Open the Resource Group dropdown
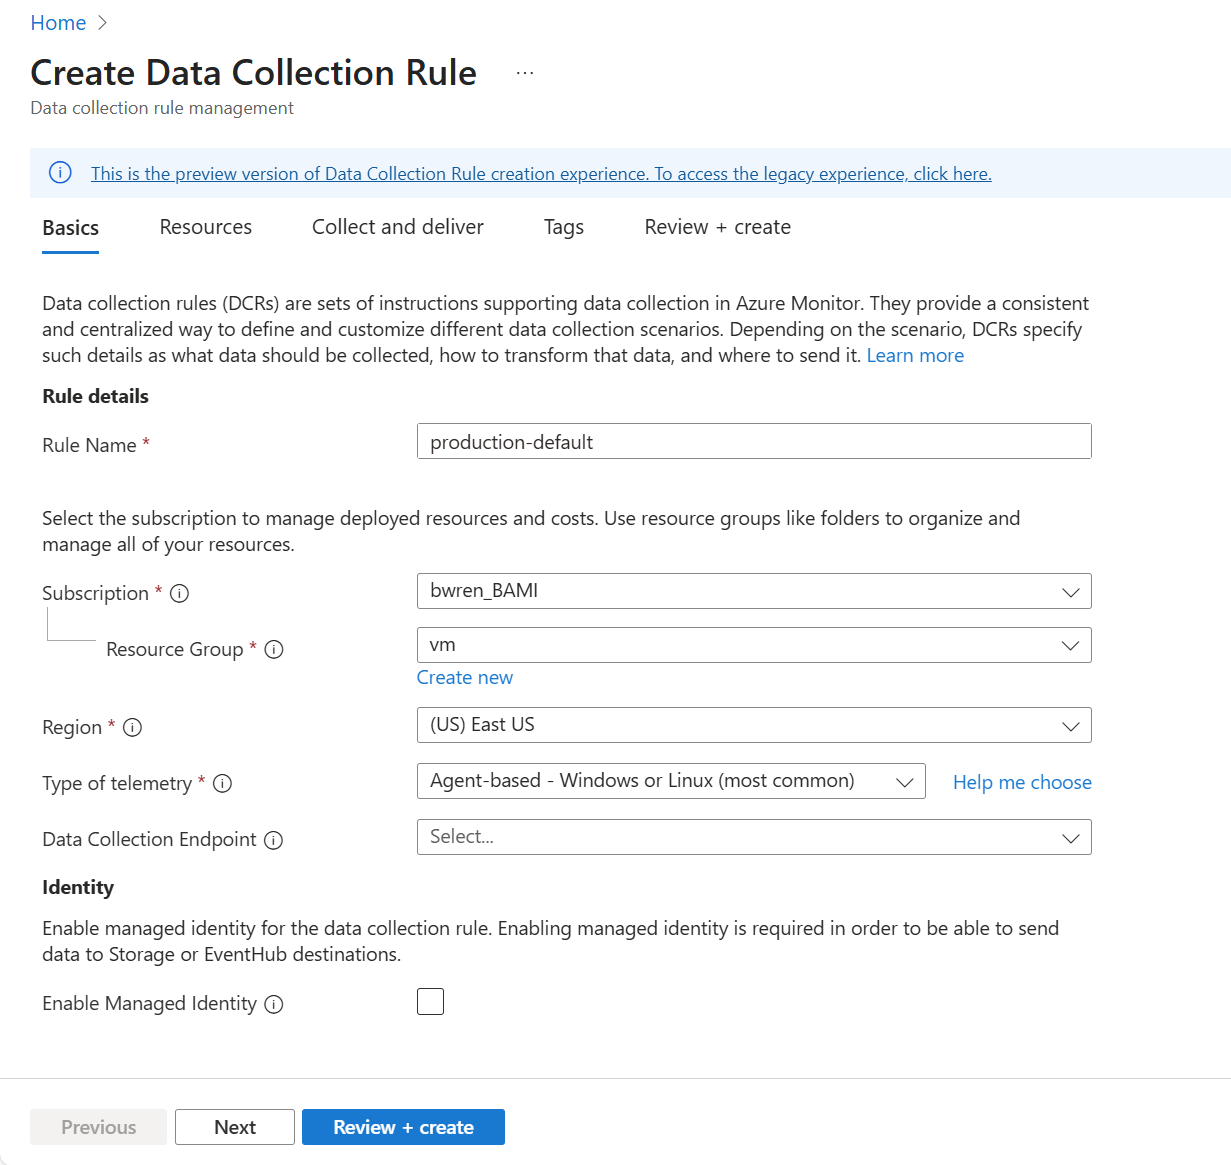The height and width of the screenshot is (1165, 1231). pyautogui.click(x=753, y=645)
